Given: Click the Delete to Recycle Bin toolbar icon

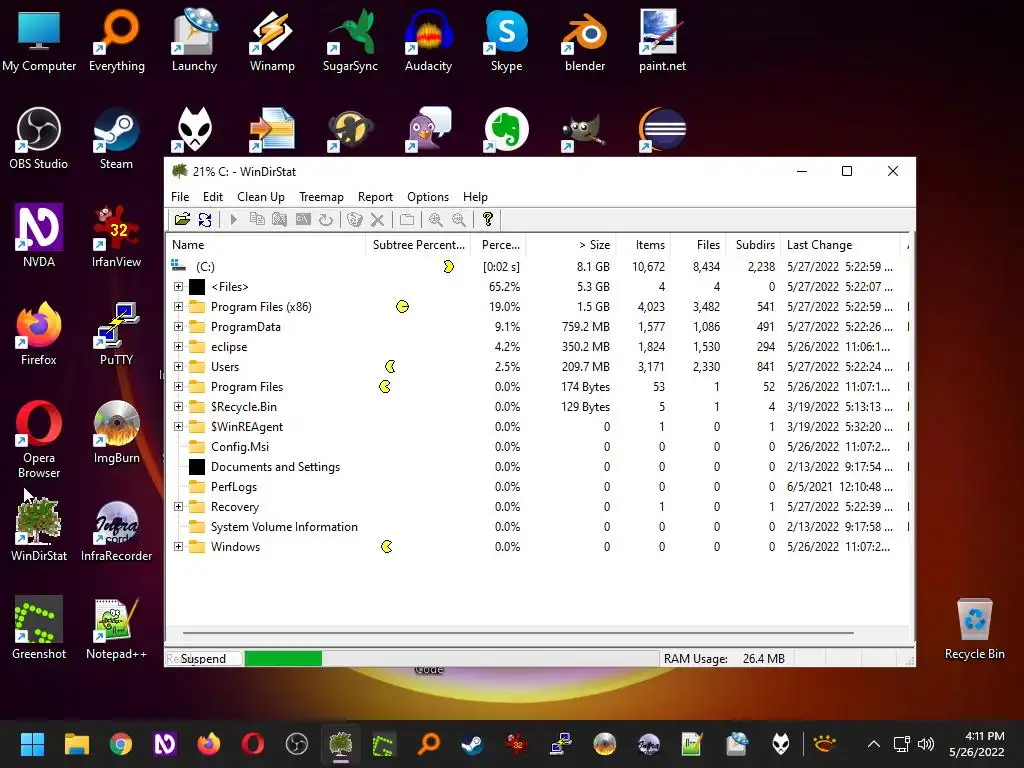Looking at the screenshot, I should pos(355,219).
